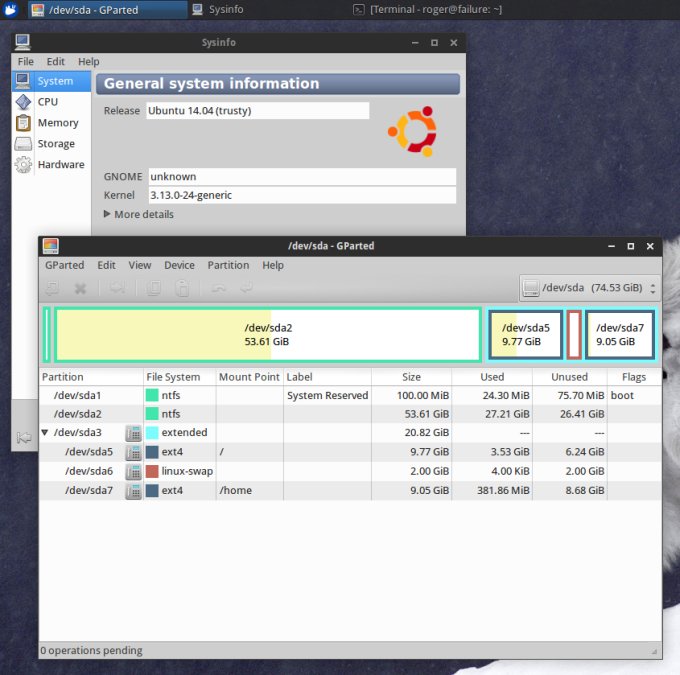Click the 0 operations pending status bar text

click(x=92, y=650)
